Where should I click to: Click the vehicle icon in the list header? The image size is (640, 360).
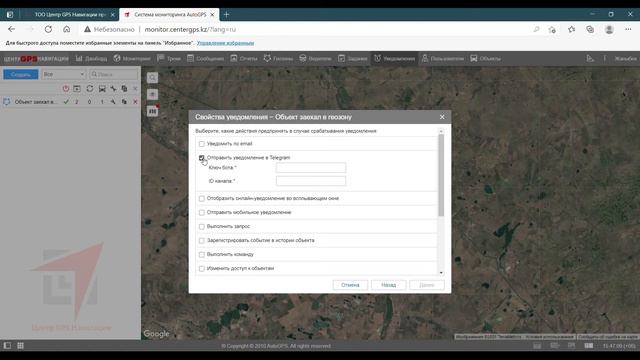102,89
